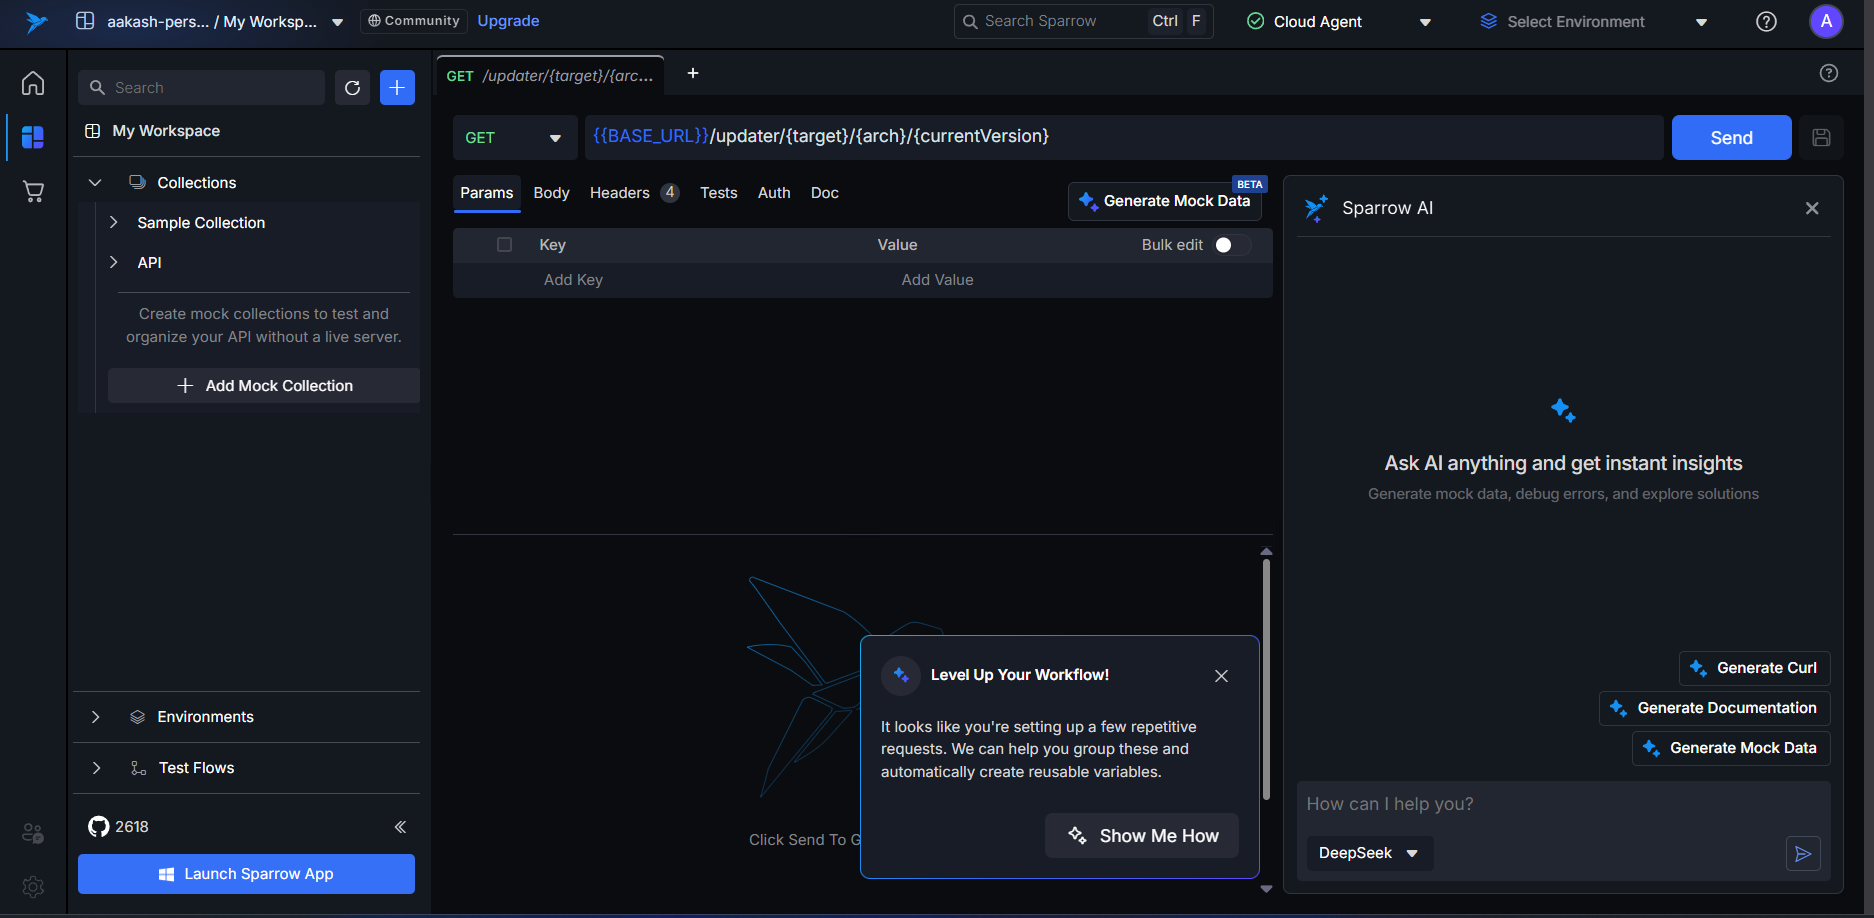Switch to the Body tab

pos(551,193)
